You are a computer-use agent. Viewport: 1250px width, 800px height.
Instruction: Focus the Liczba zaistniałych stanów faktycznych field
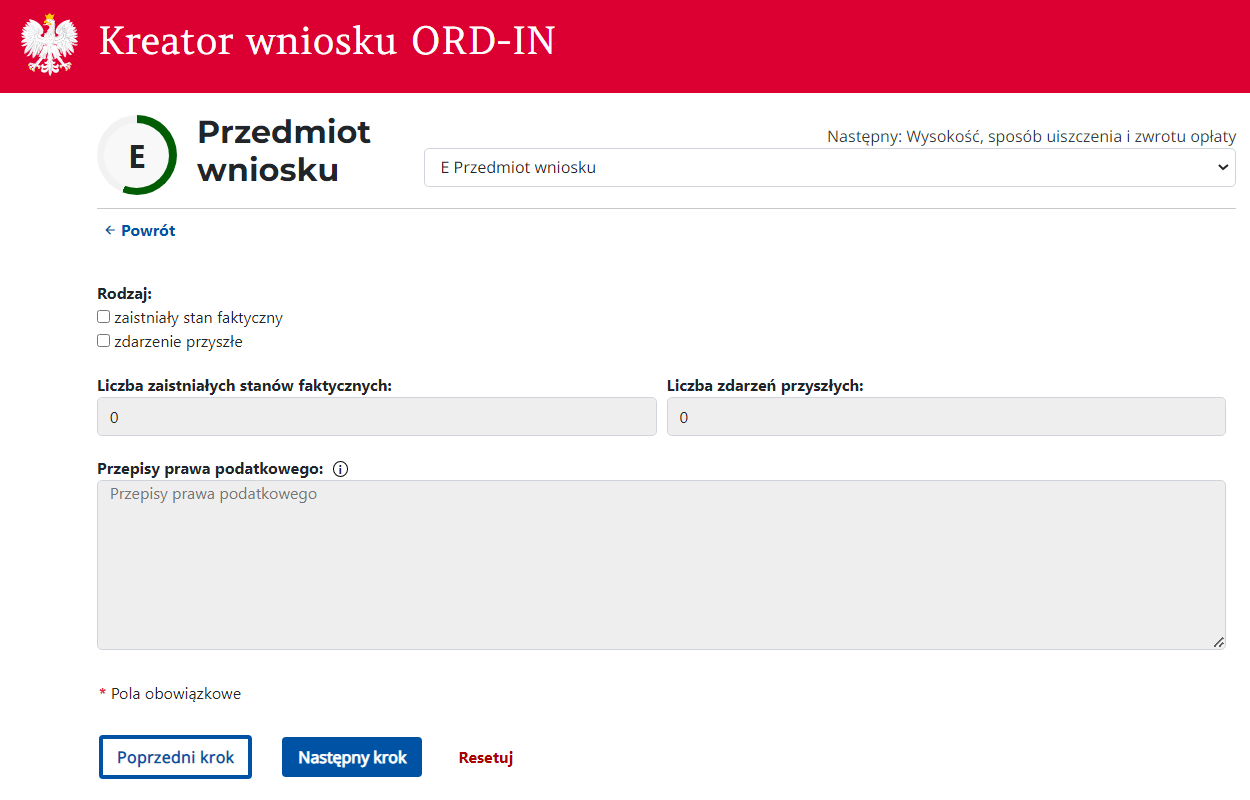click(376, 417)
